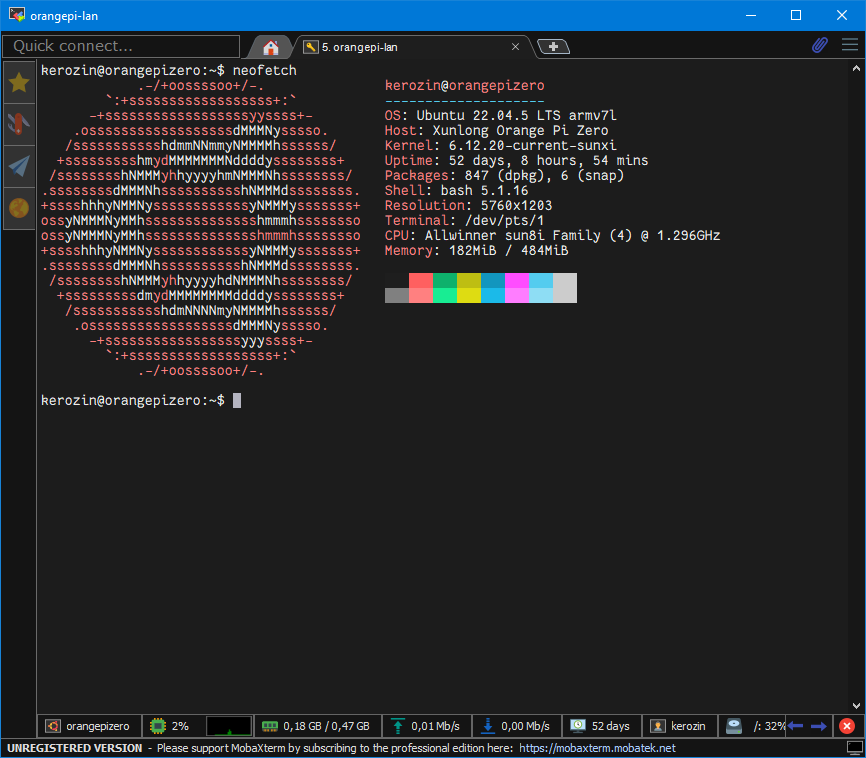The image size is (866, 758).
Task: Open the hamburger menu icon
Action: pyautogui.click(x=849, y=45)
